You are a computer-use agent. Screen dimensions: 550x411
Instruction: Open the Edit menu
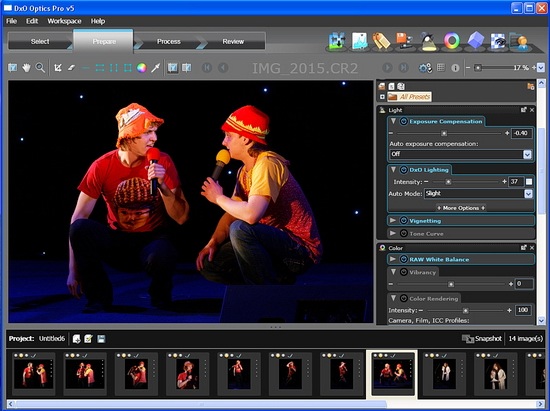32,21
